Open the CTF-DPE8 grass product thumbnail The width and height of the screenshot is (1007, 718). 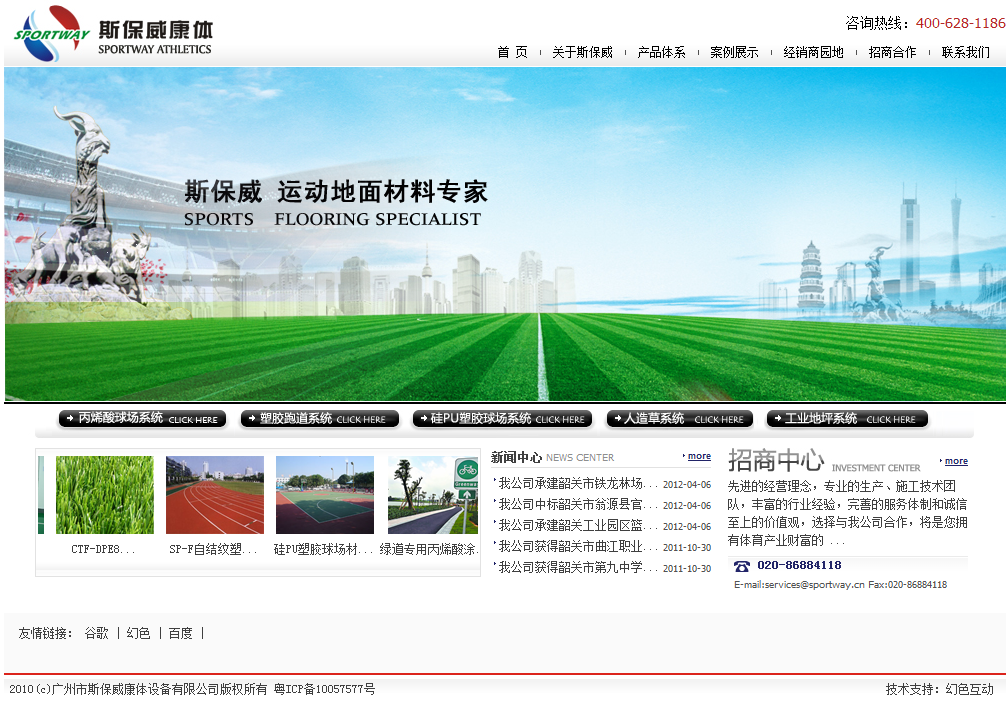point(105,495)
